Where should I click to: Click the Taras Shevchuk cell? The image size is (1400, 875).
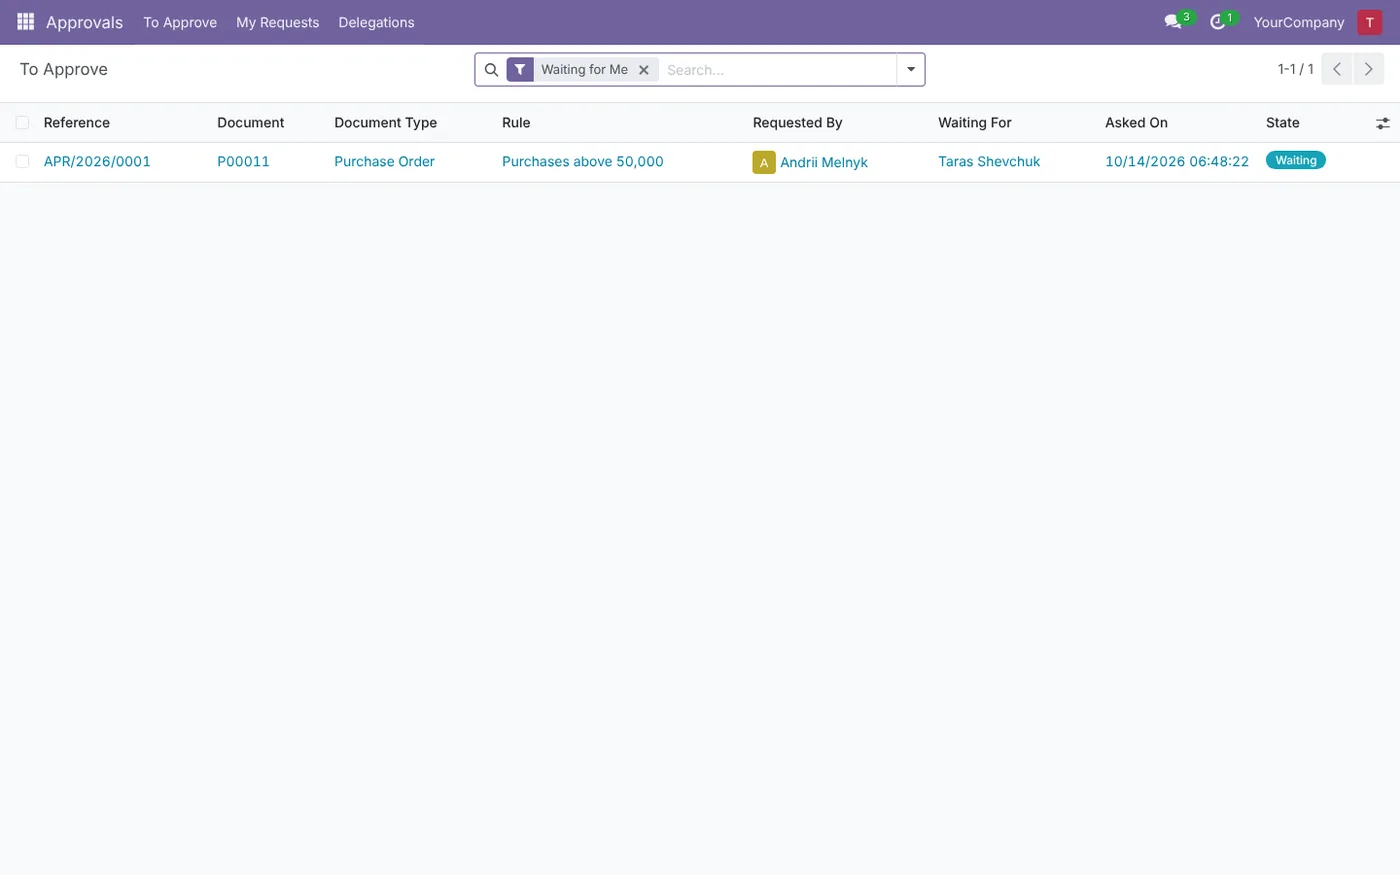989,161
